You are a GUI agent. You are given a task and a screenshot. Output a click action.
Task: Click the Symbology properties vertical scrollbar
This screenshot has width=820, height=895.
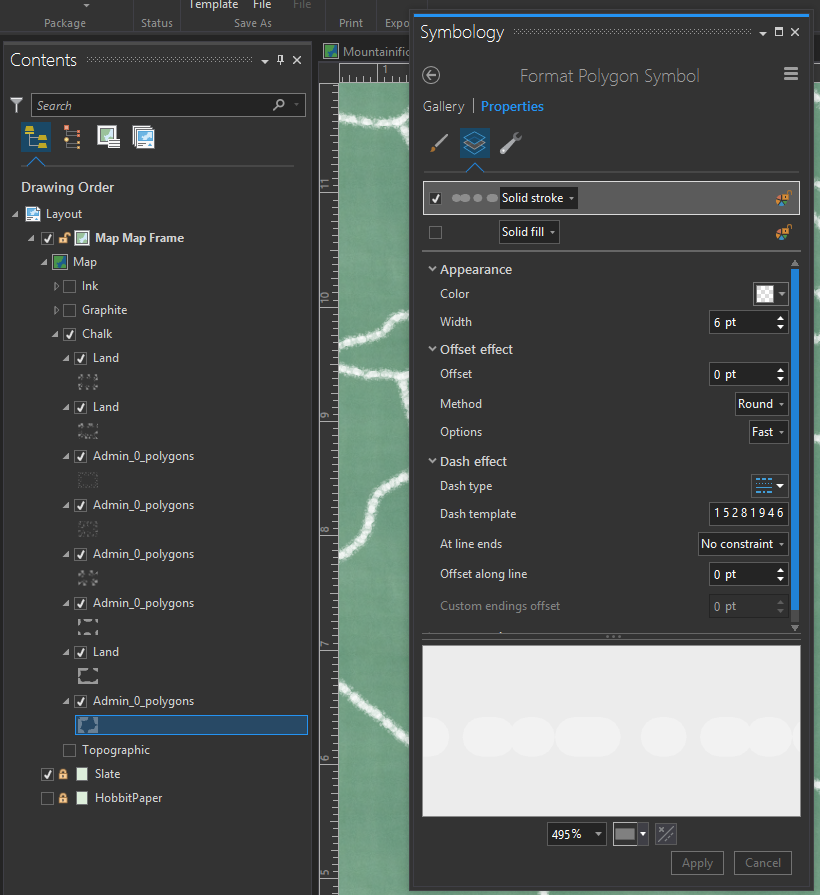(794, 440)
